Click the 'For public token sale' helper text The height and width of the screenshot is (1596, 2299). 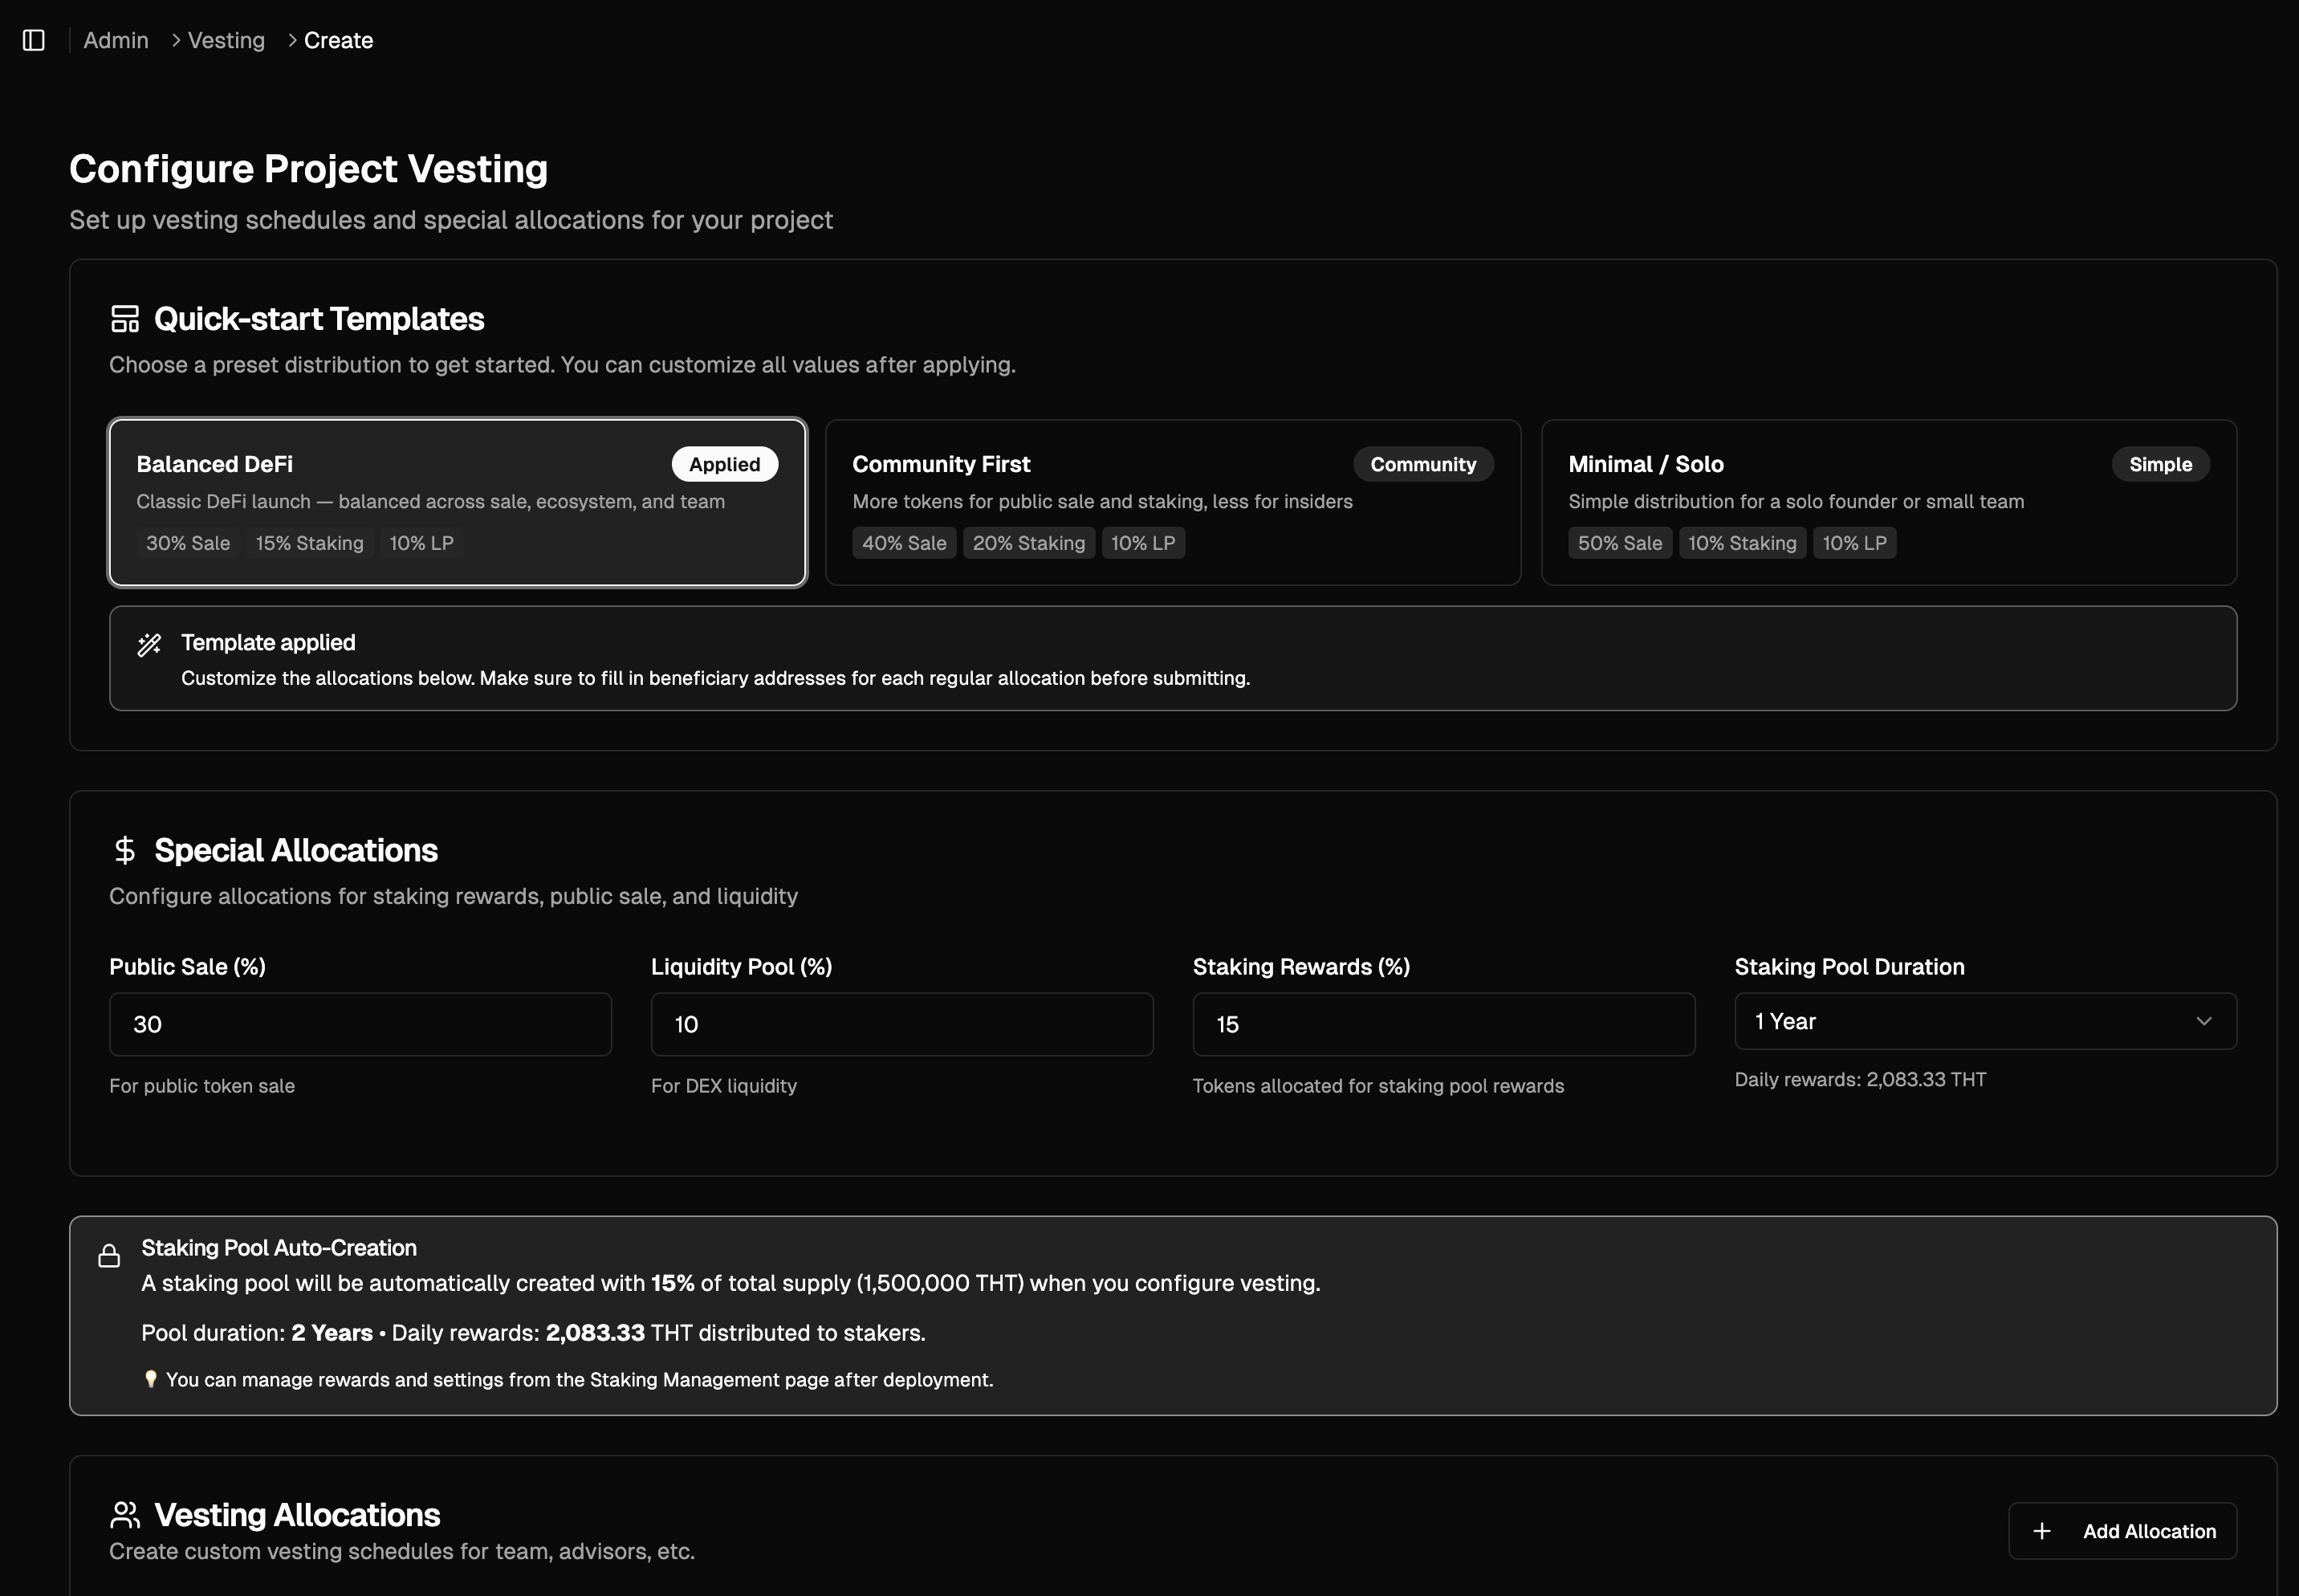point(202,1086)
